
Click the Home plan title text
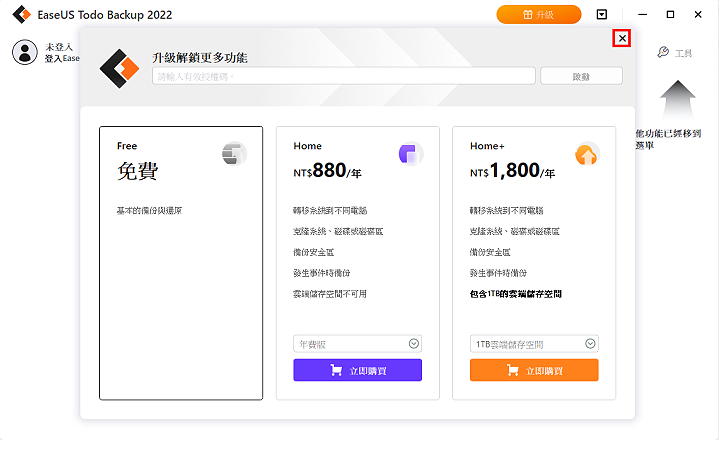click(x=308, y=146)
